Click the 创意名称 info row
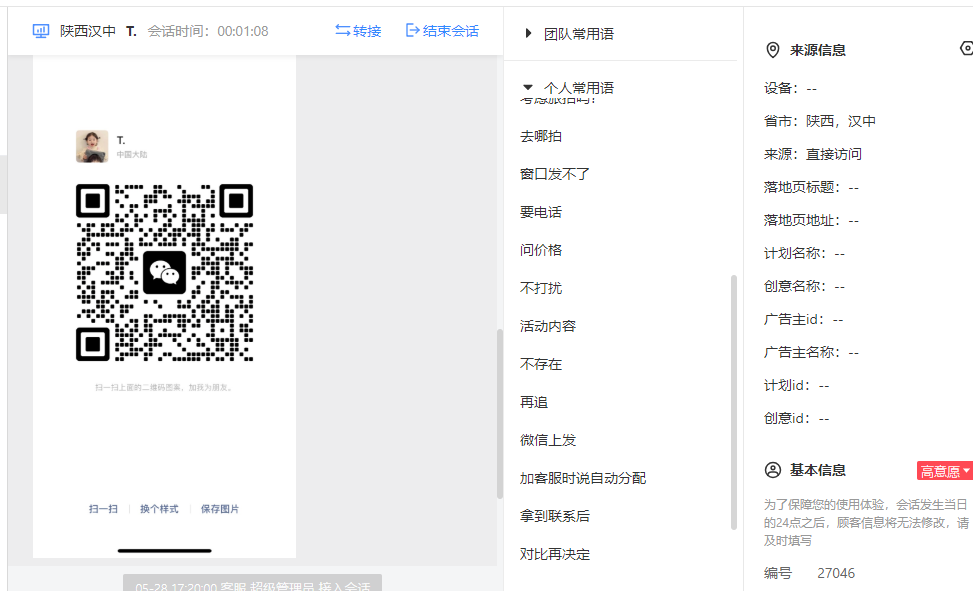Image resolution: width=973 pixels, height=591 pixels. click(x=804, y=286)
